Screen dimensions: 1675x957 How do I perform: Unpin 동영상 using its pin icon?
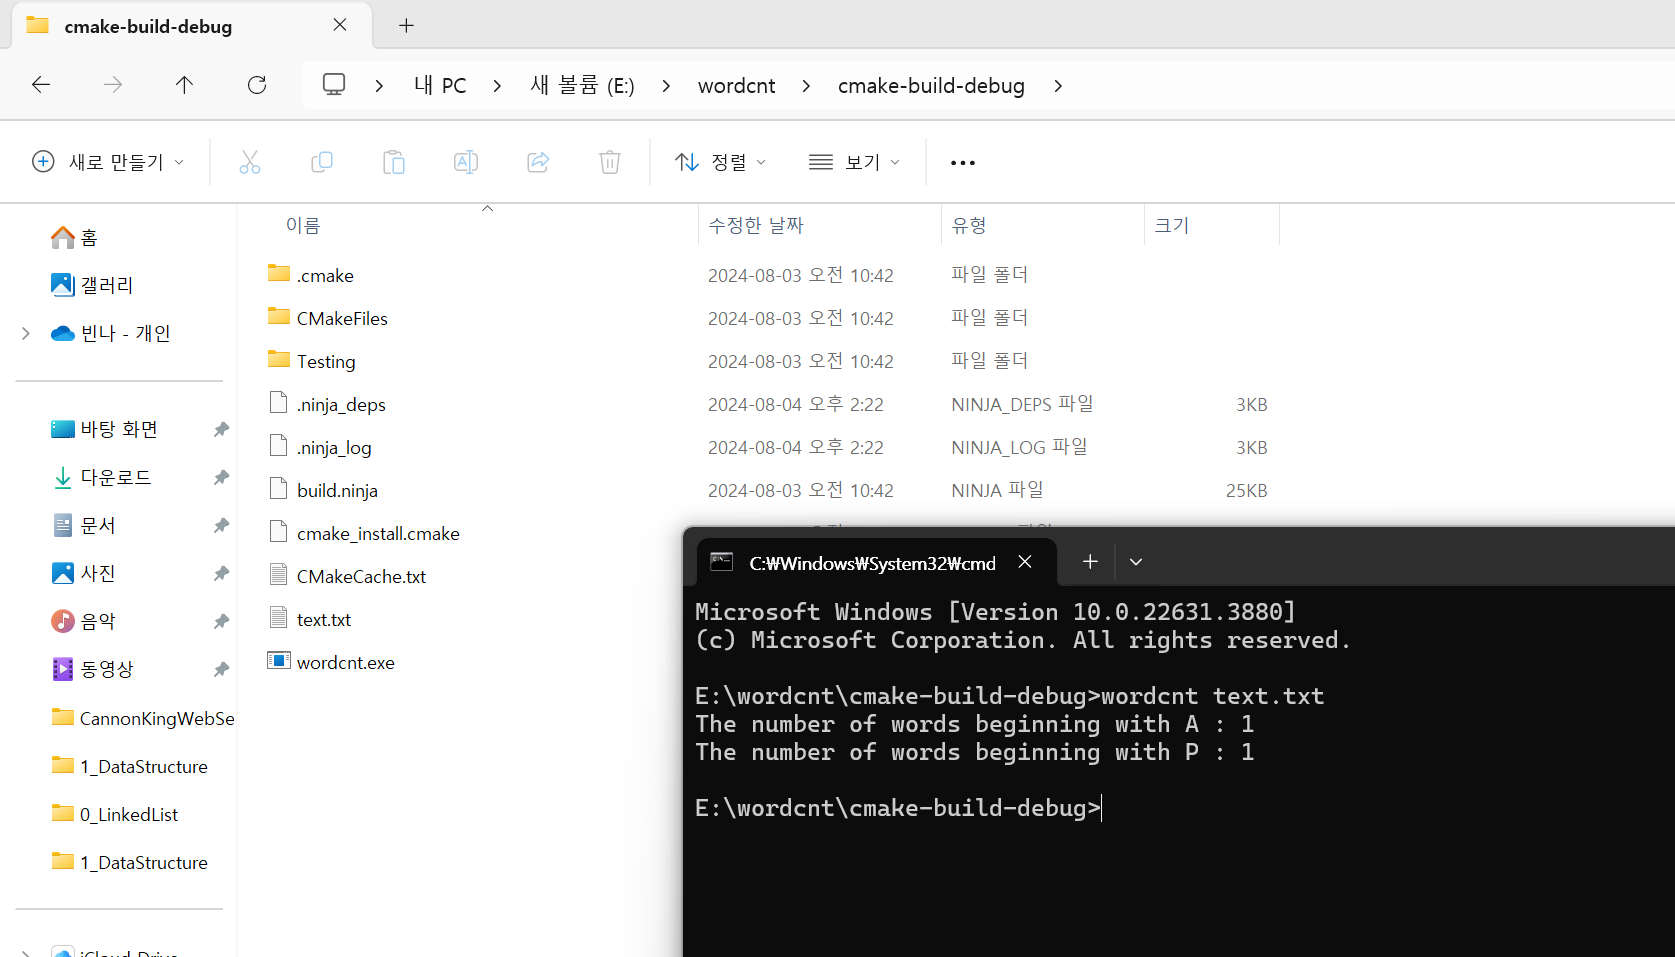221,669
